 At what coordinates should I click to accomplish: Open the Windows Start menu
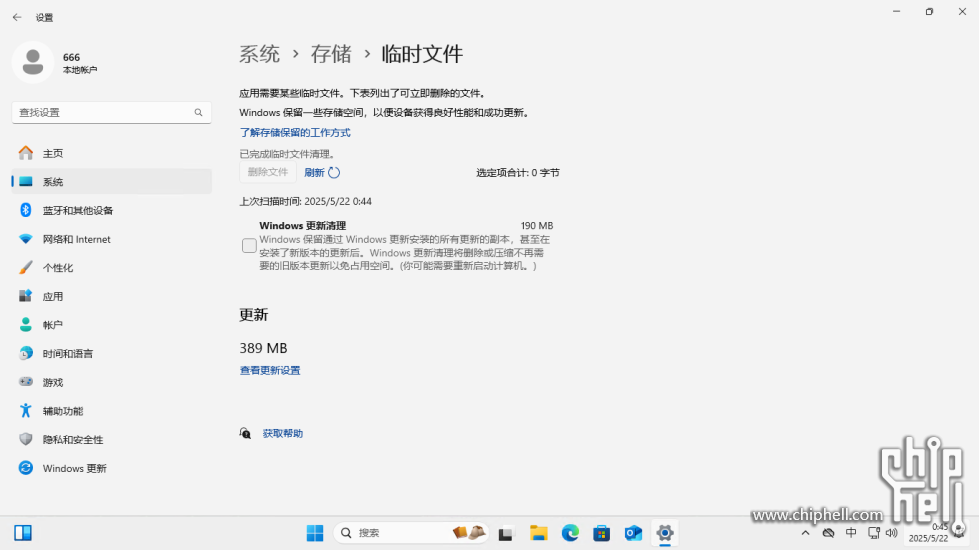(315, 533)
